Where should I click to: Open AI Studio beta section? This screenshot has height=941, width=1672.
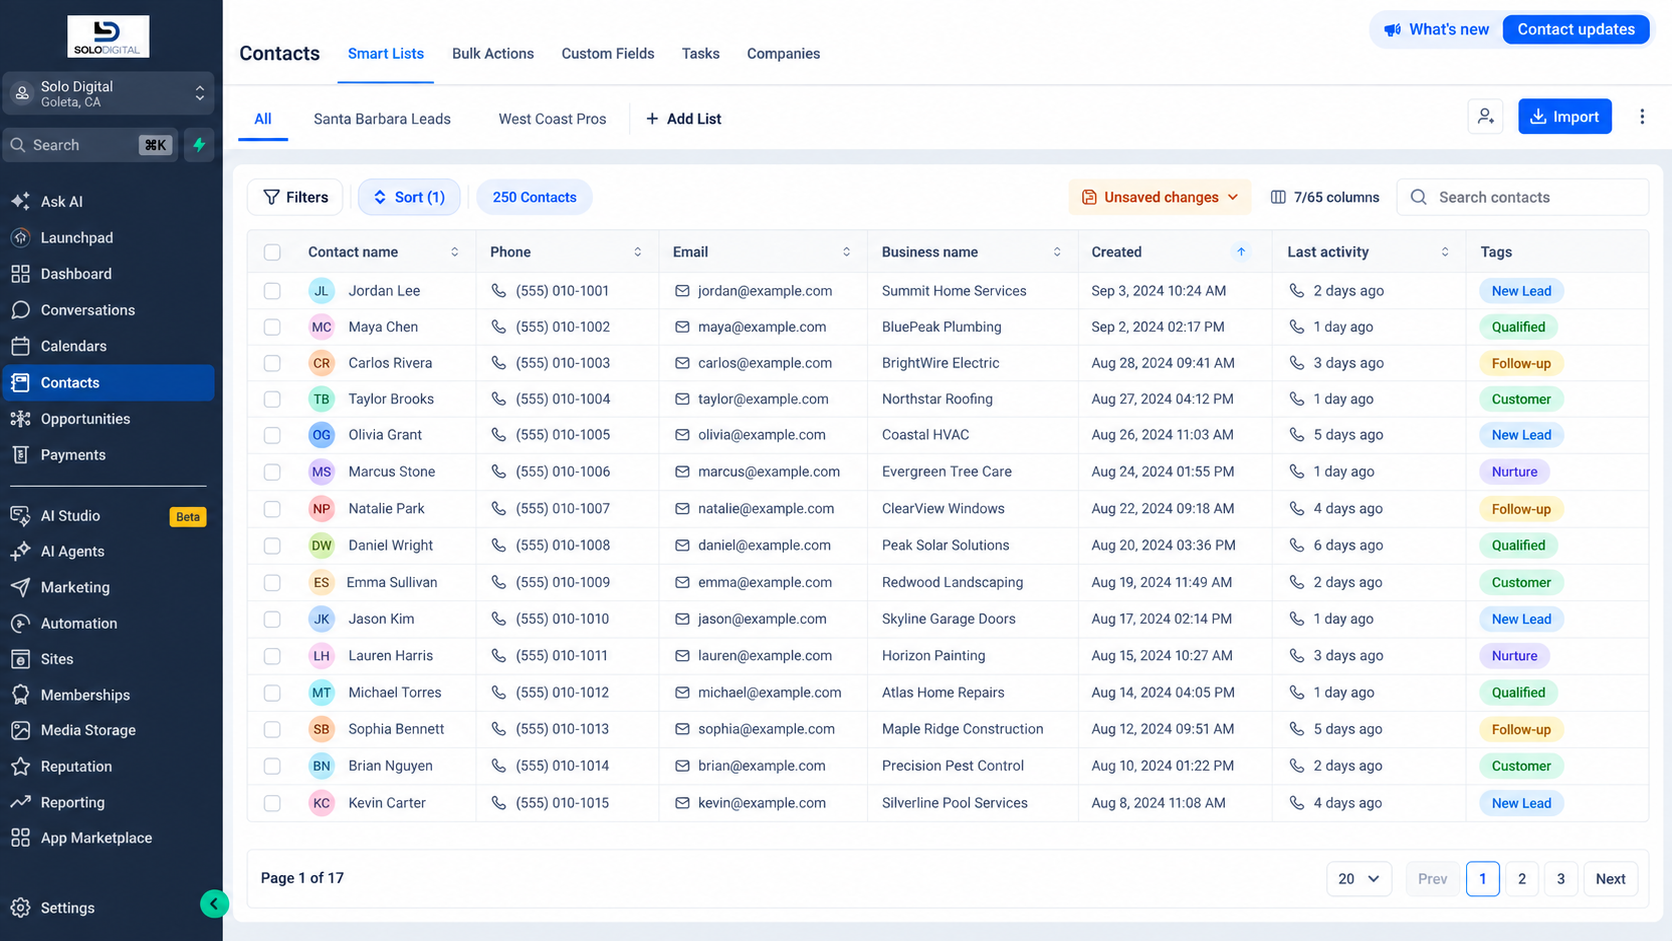(107, 516)
